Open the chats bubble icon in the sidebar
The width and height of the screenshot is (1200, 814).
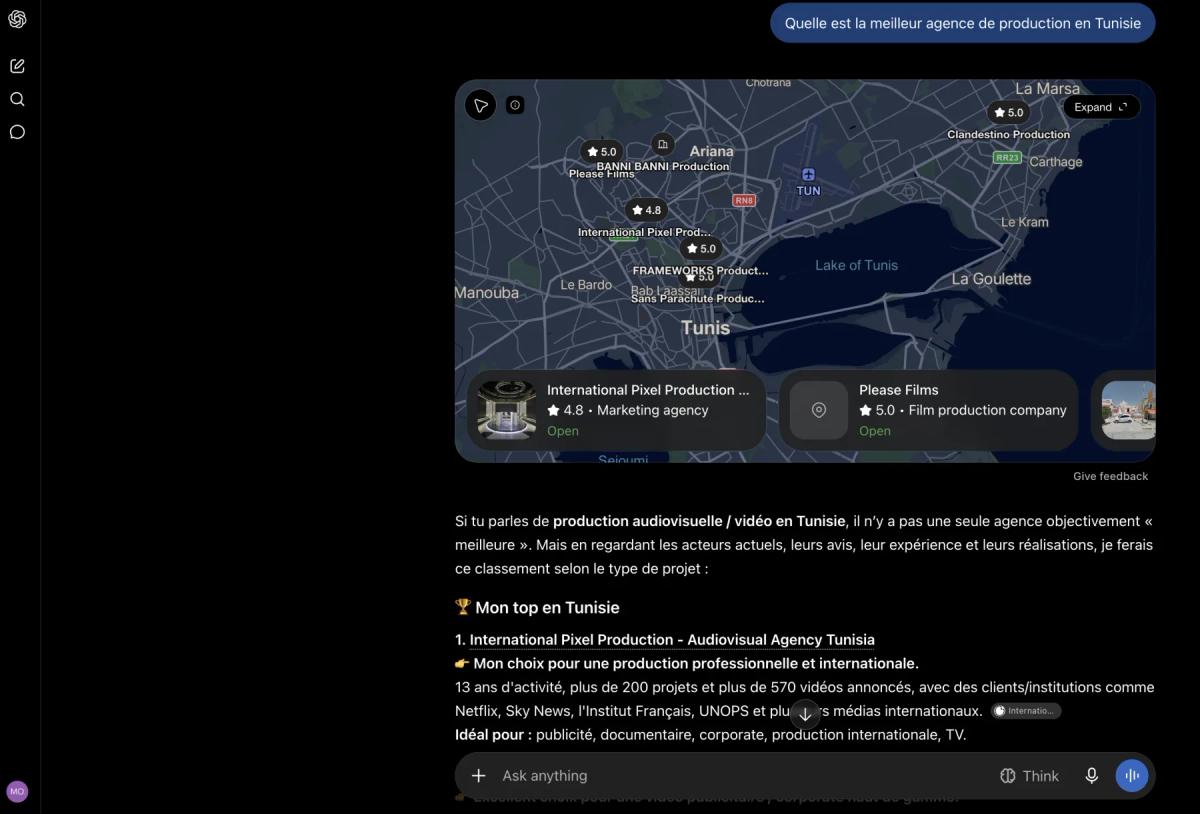[x=17, y=132]
